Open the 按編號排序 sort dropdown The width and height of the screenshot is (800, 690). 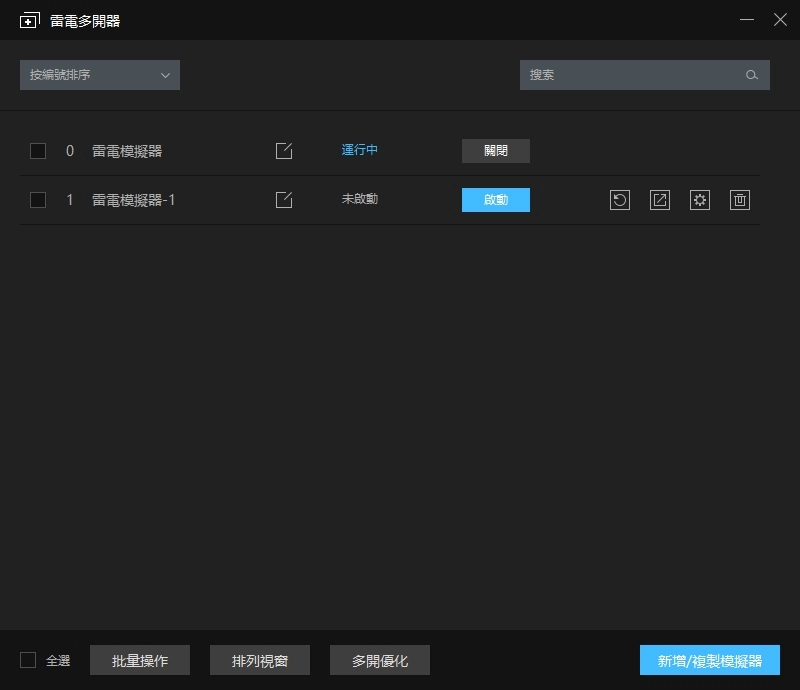99,75
